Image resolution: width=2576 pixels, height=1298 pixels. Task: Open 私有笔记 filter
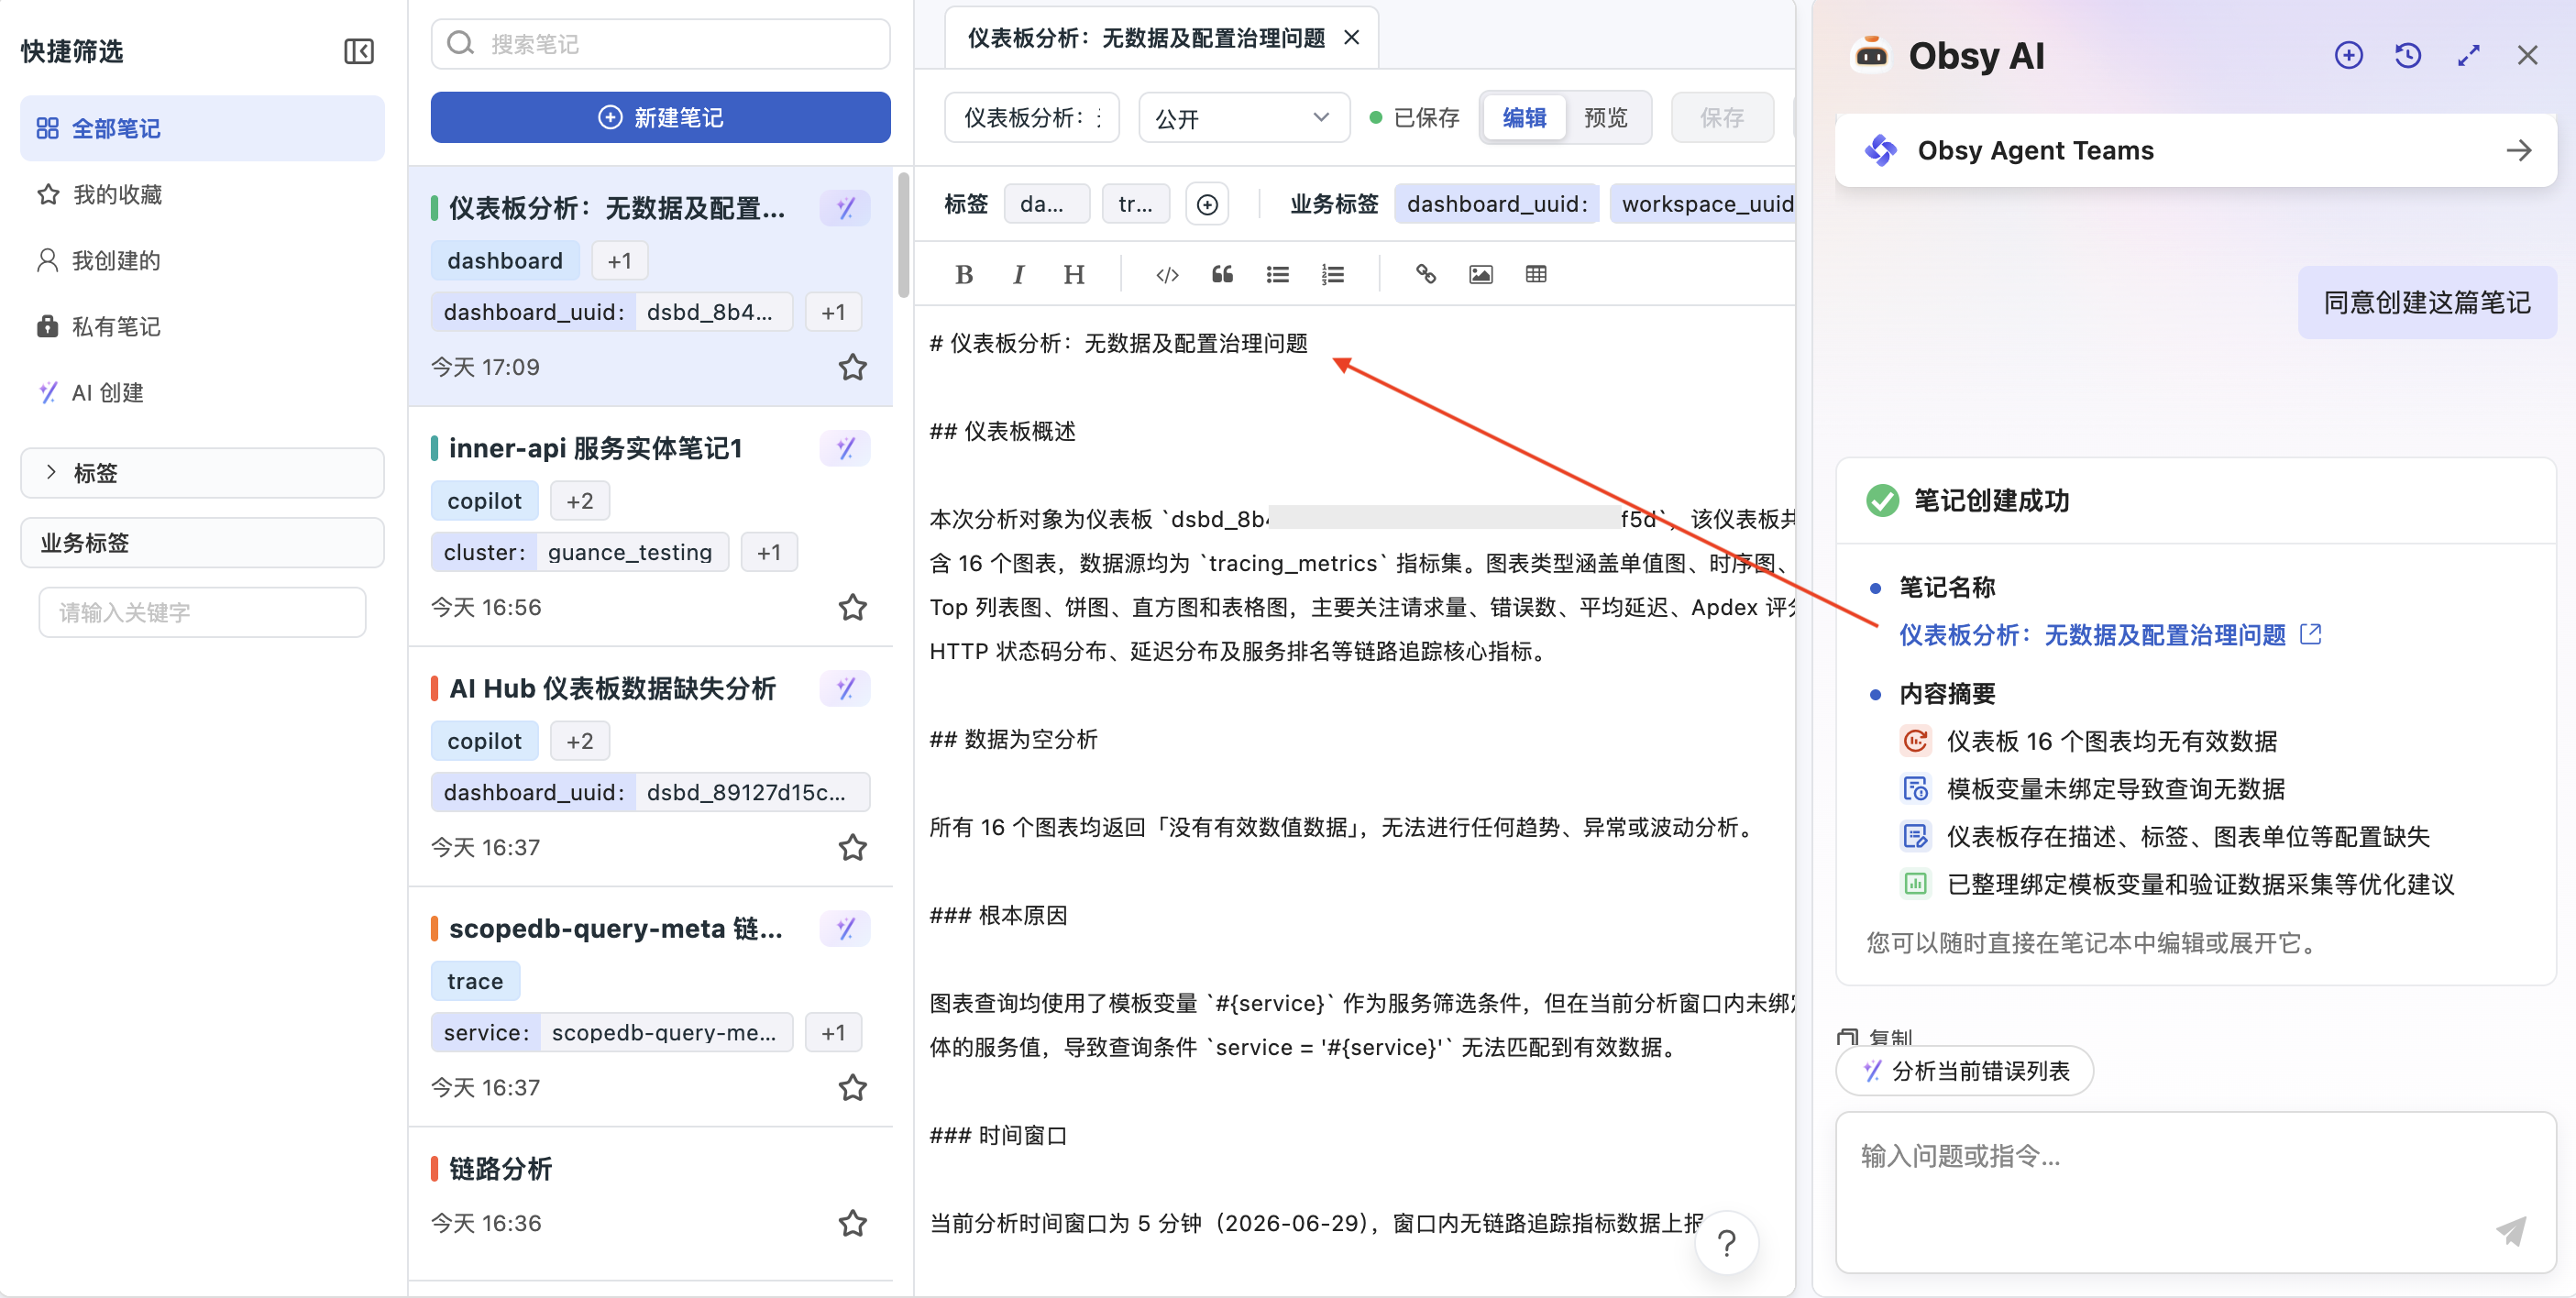[x=202, y=326]
